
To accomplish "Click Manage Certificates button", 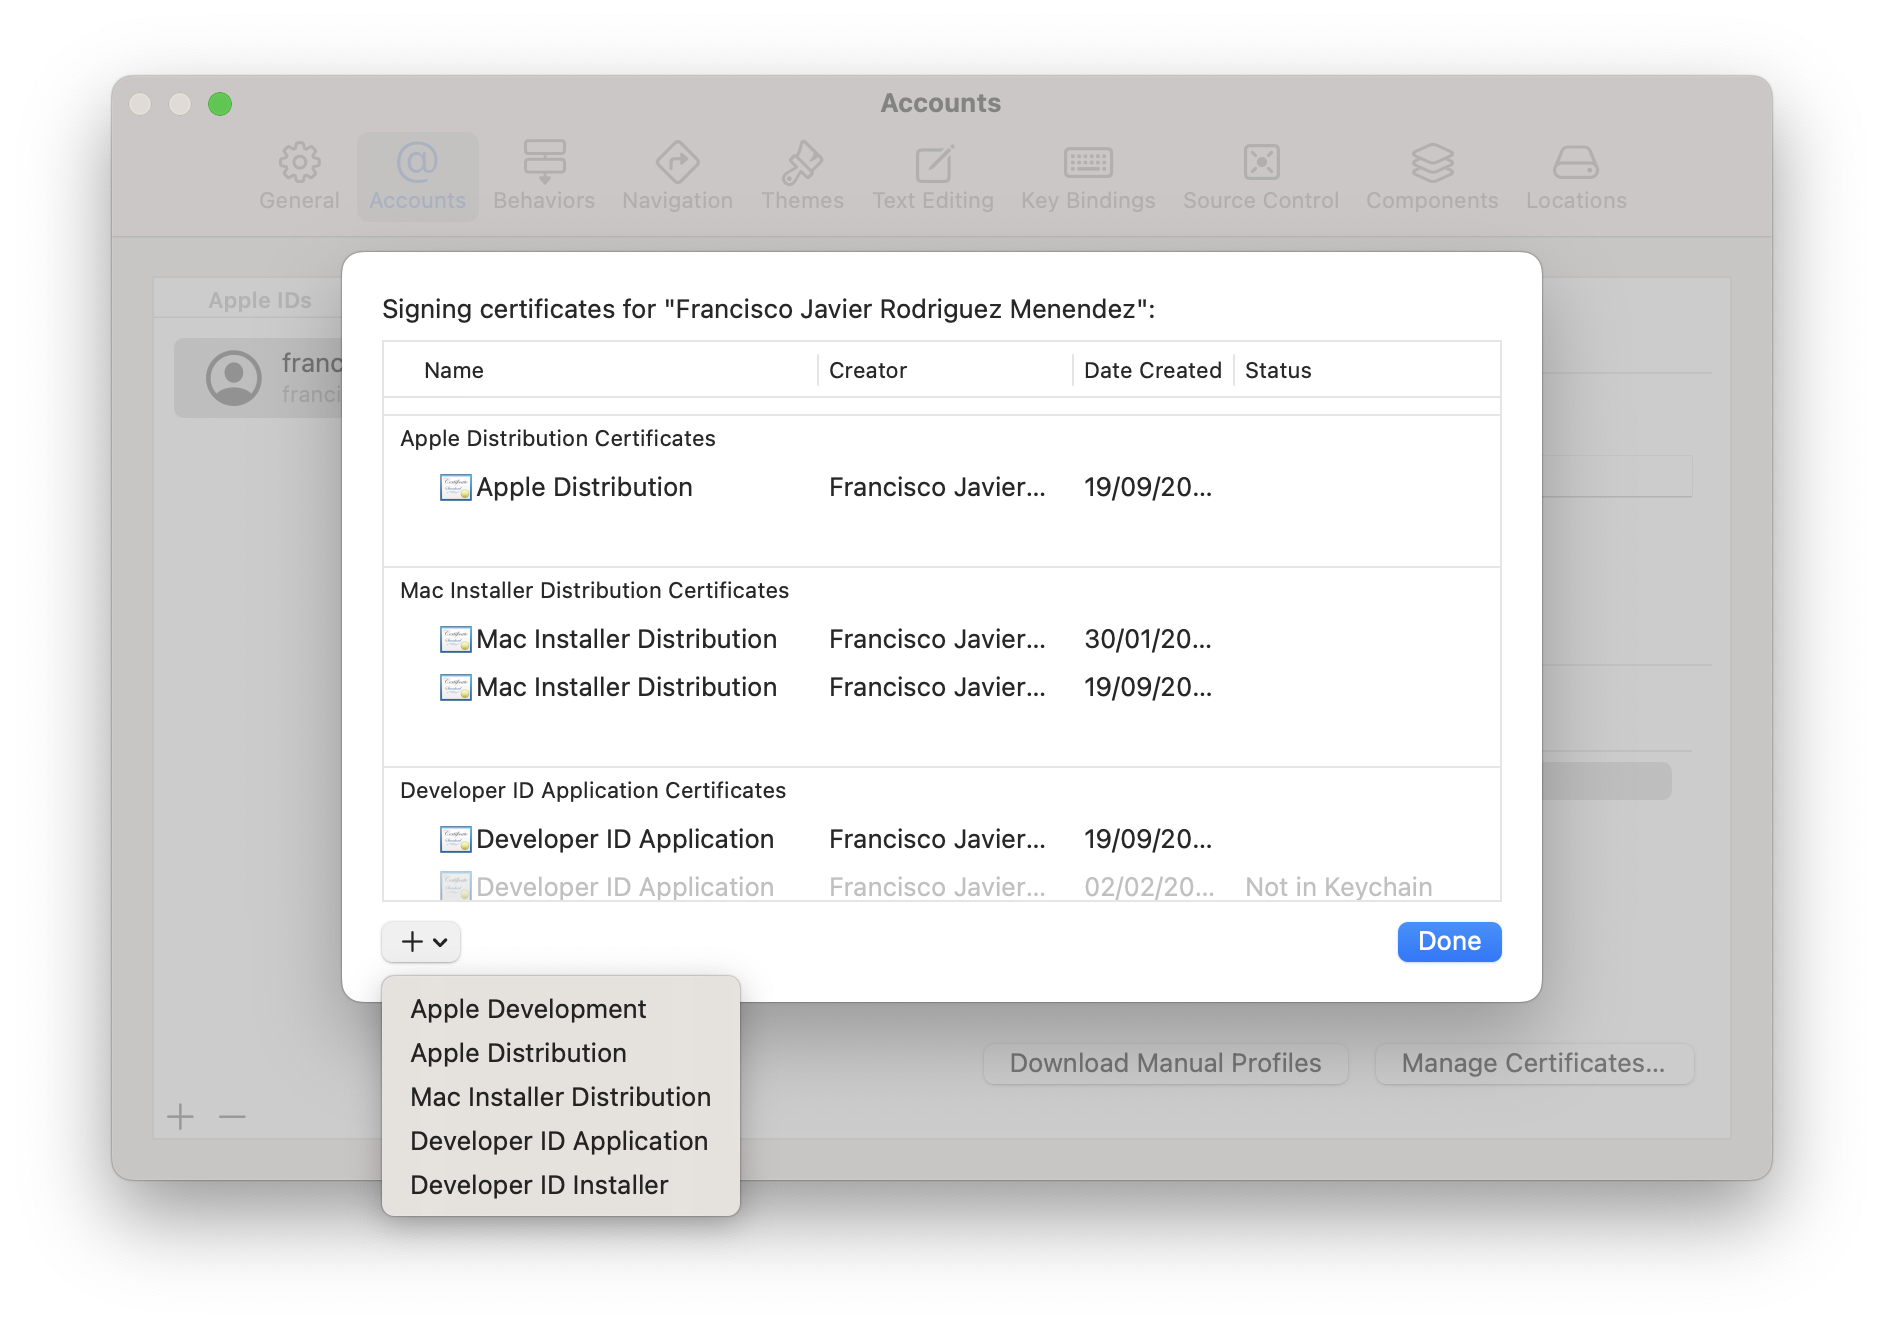I will [x=1534, y=1064].
